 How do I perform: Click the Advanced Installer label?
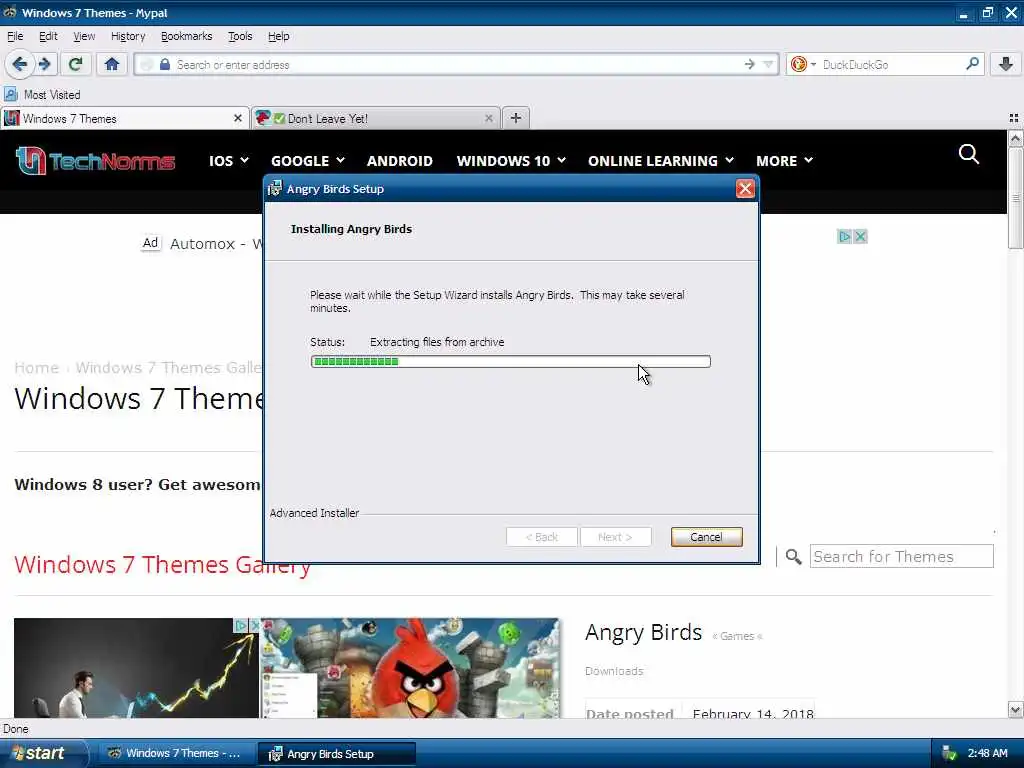pyautogui.click(x=314, y=513)
